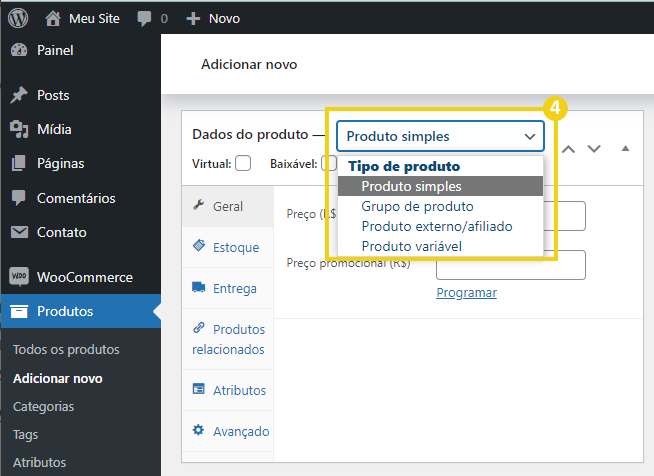The image size is (654, 476).
Task: Open Adicionar novo submenu item
Action: [x=58, y=378]
